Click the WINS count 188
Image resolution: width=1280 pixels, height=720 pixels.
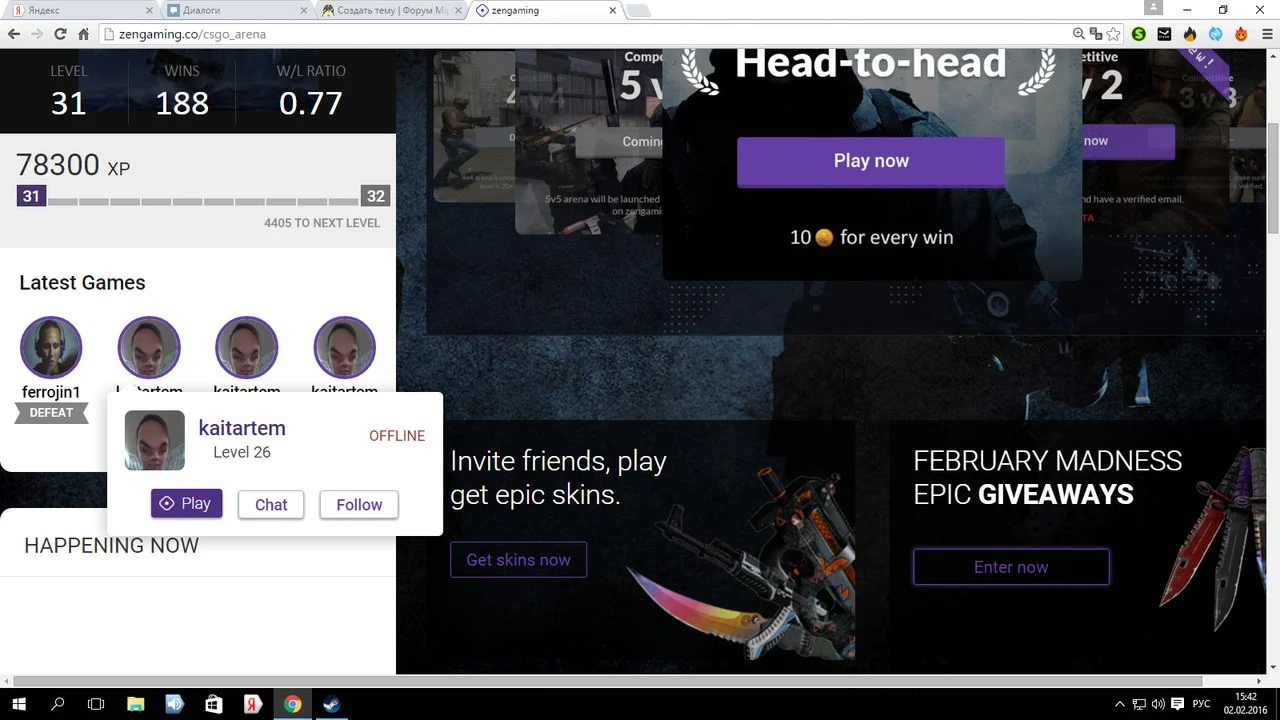click(x=182, y=103)
